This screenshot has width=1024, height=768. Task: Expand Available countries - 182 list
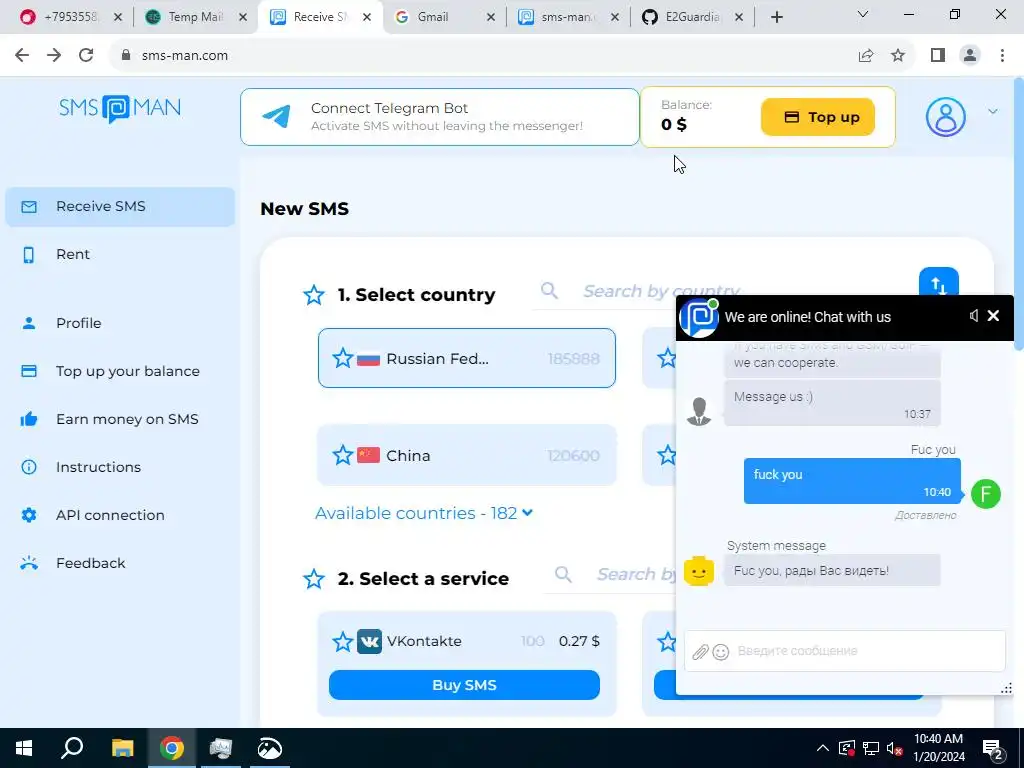(424, 513)
